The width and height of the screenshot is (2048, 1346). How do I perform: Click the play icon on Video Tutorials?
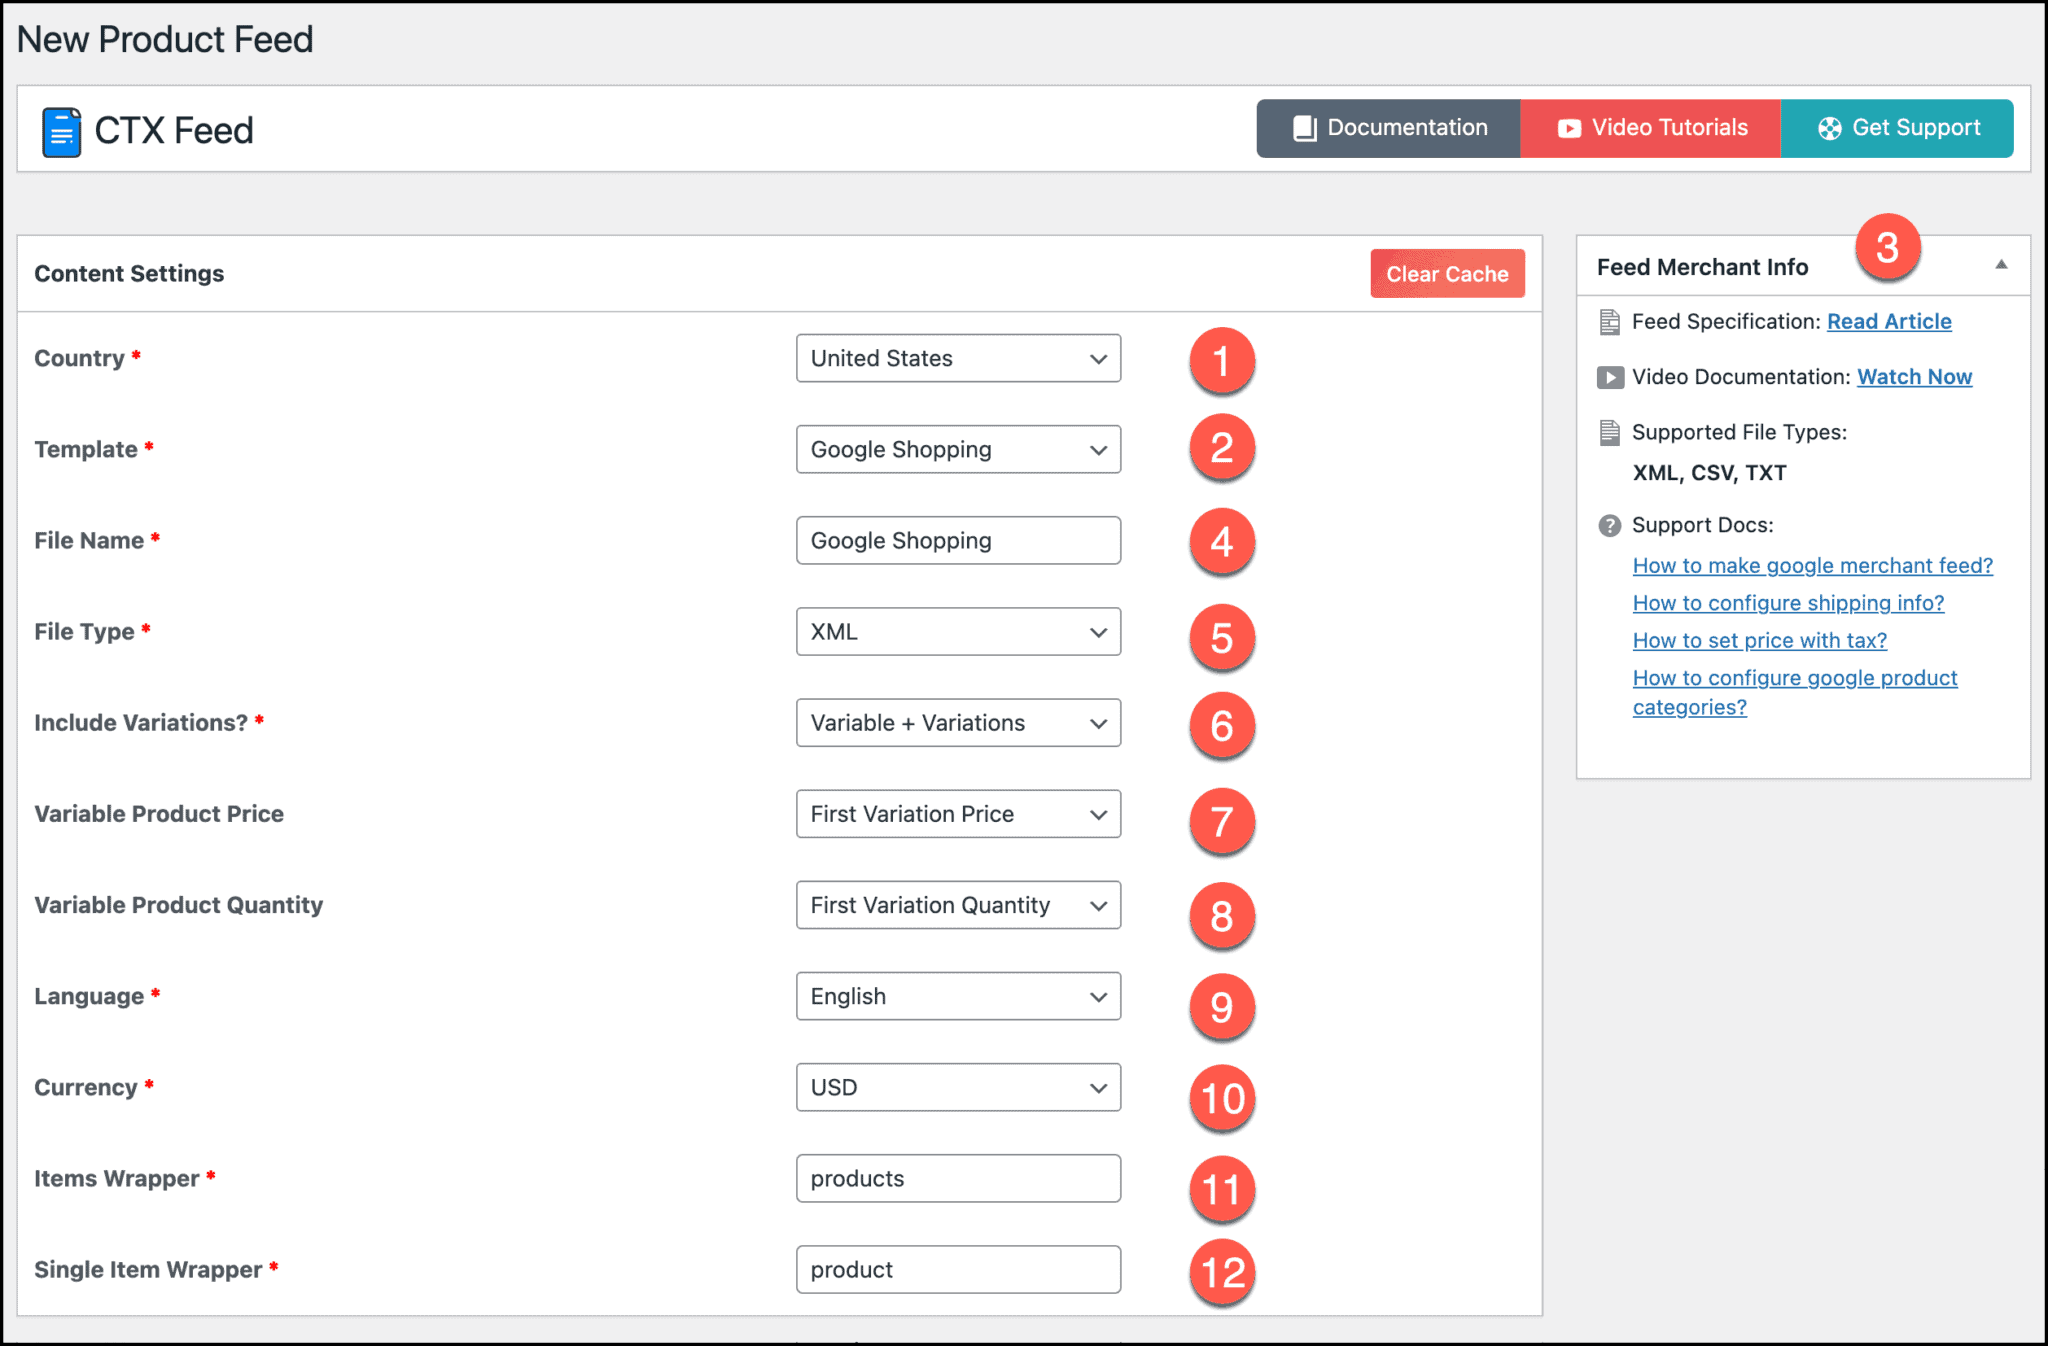1569,128
